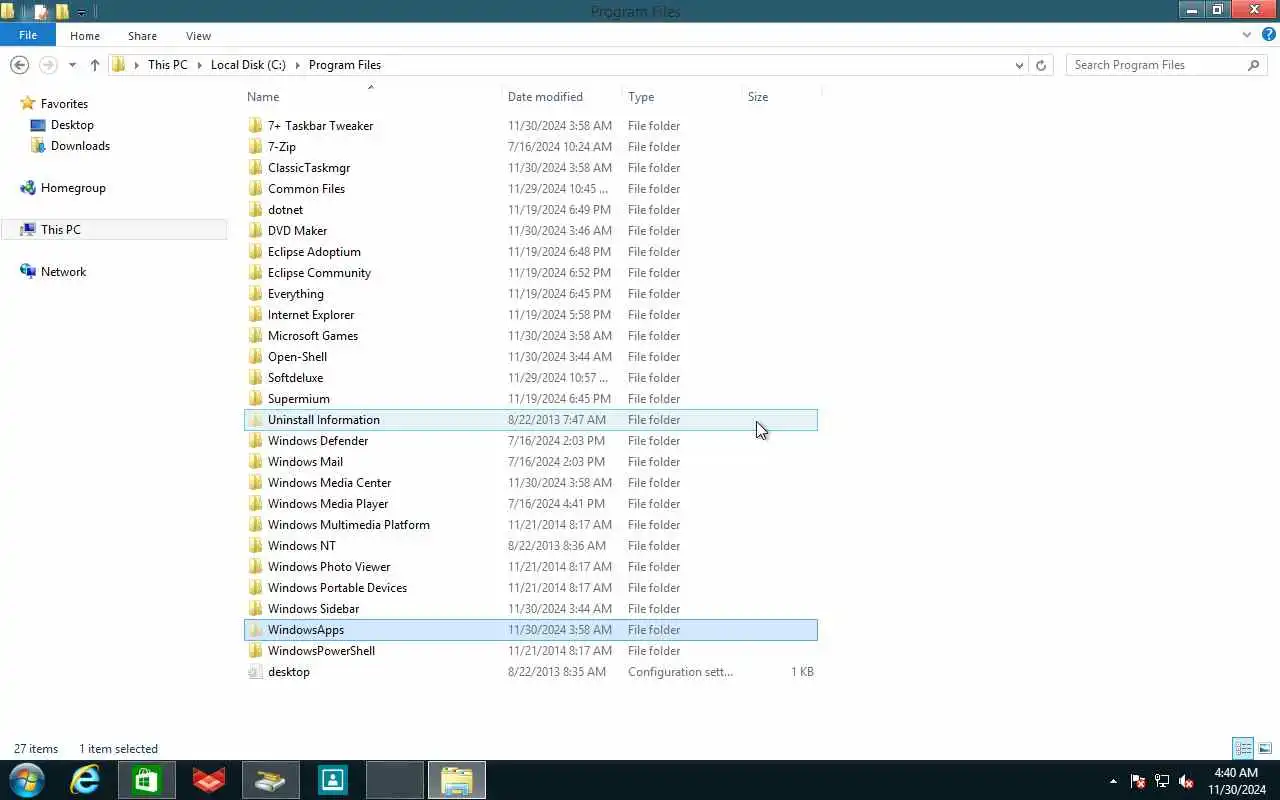
Task: Click the New folder quick access icon
Action: [62, 12]
